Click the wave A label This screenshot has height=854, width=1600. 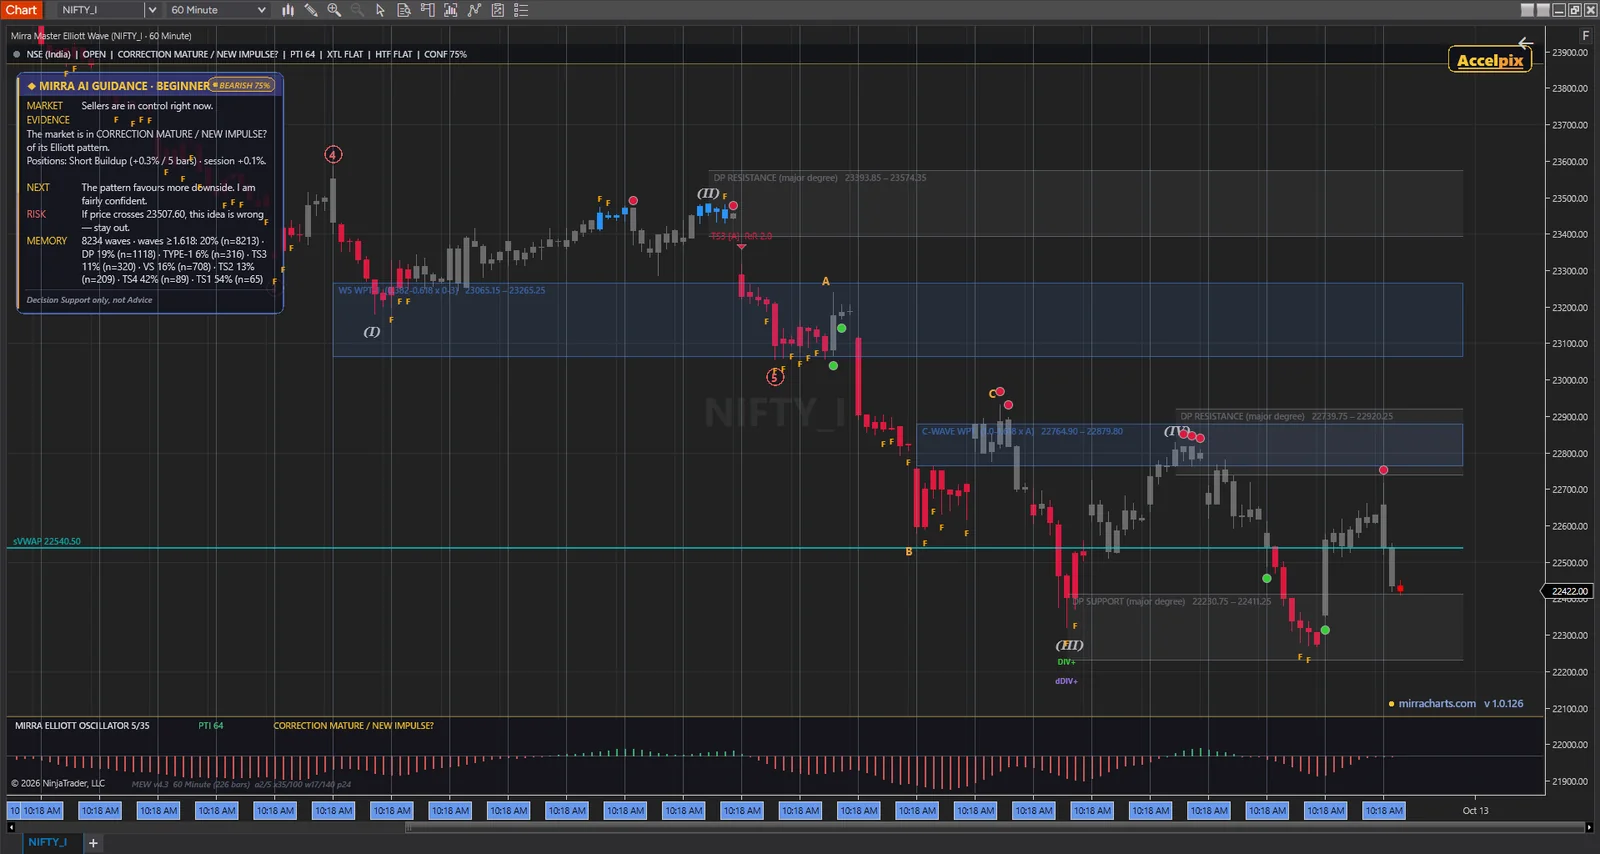click(826, 281)
